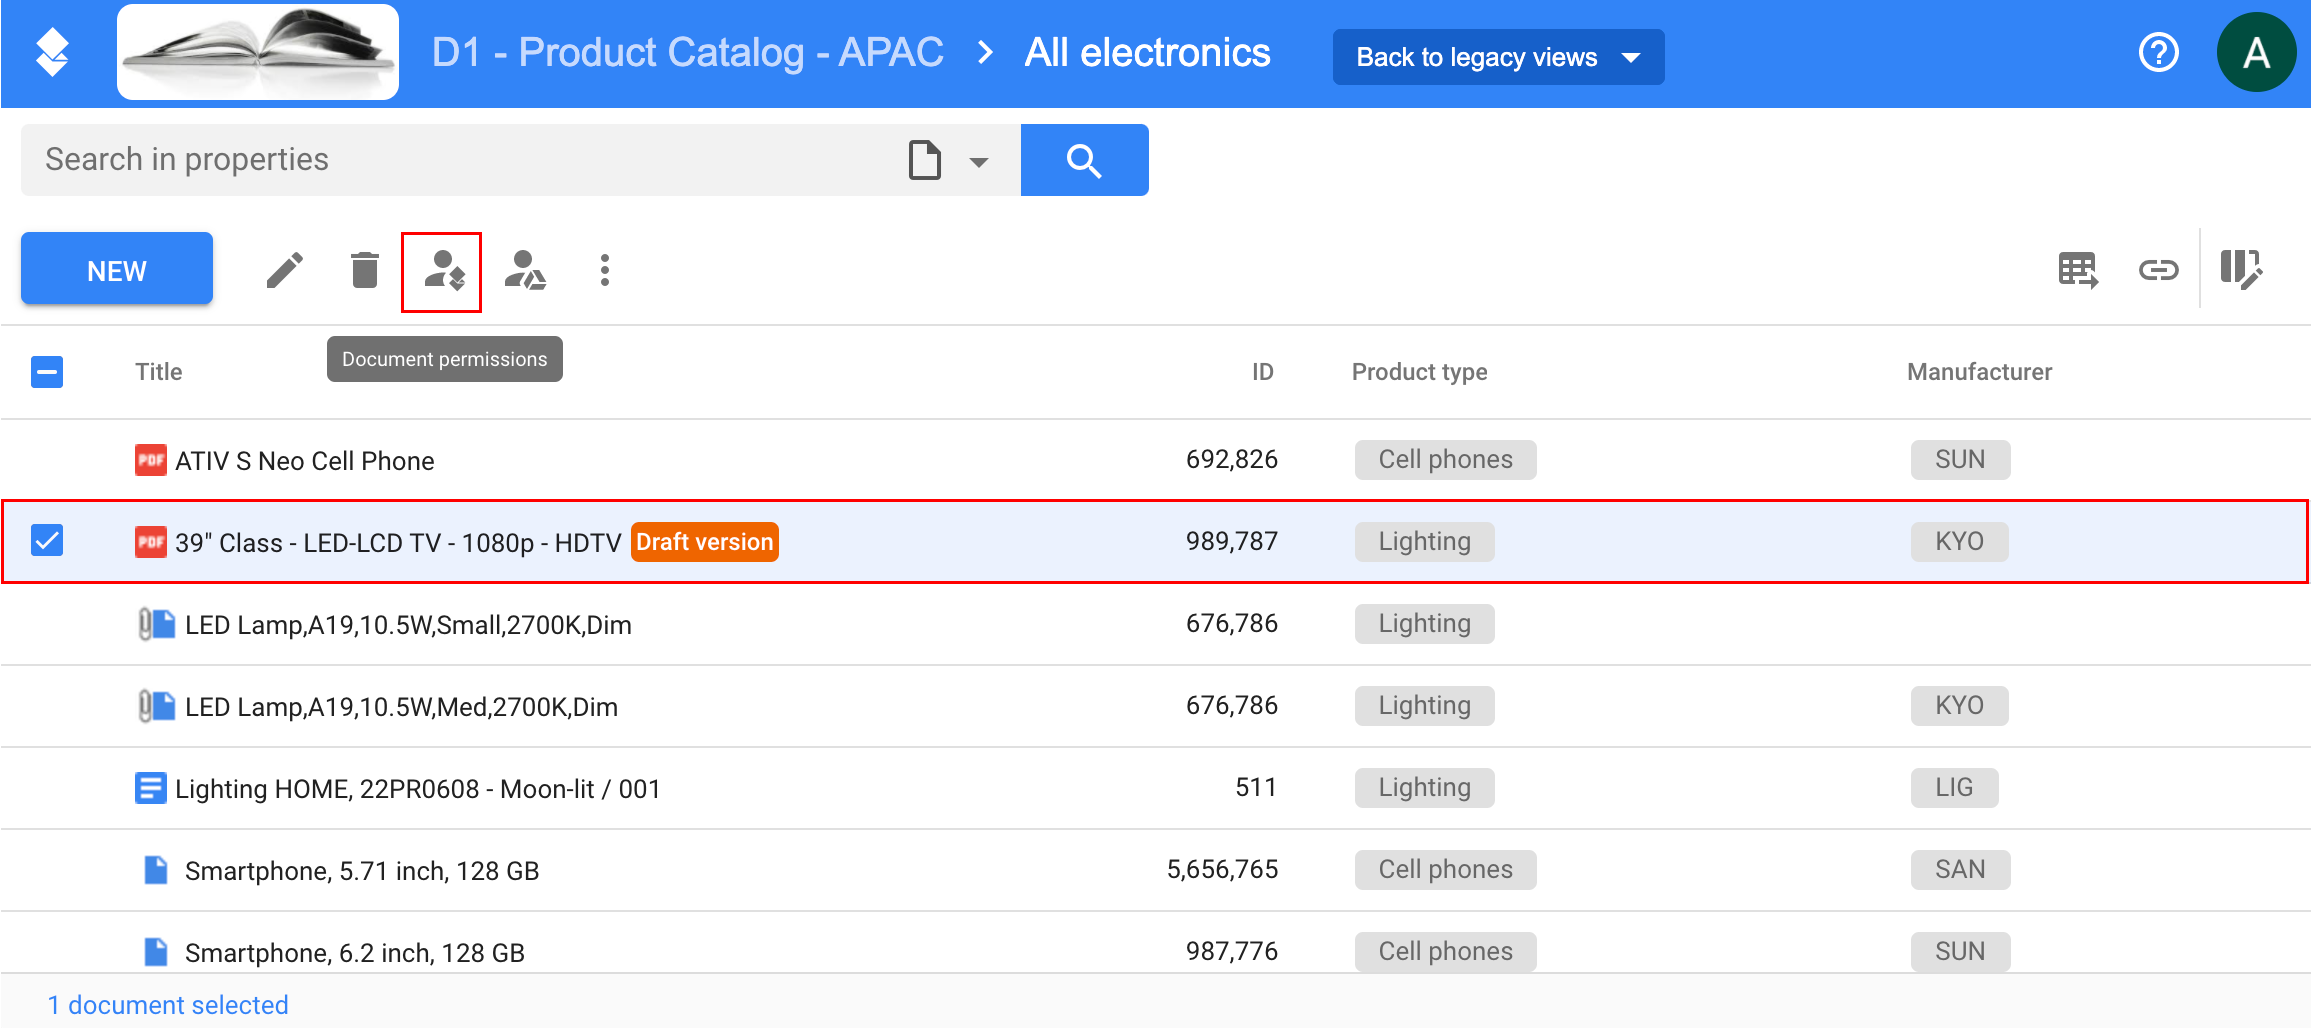This screenshot has width=2311, height=1028.
Task: Sort by Manufacturer column header
Action: 1979,372
